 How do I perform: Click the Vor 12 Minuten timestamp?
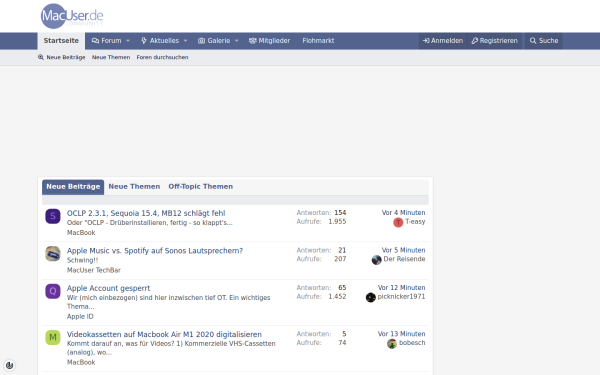(401, 288)
